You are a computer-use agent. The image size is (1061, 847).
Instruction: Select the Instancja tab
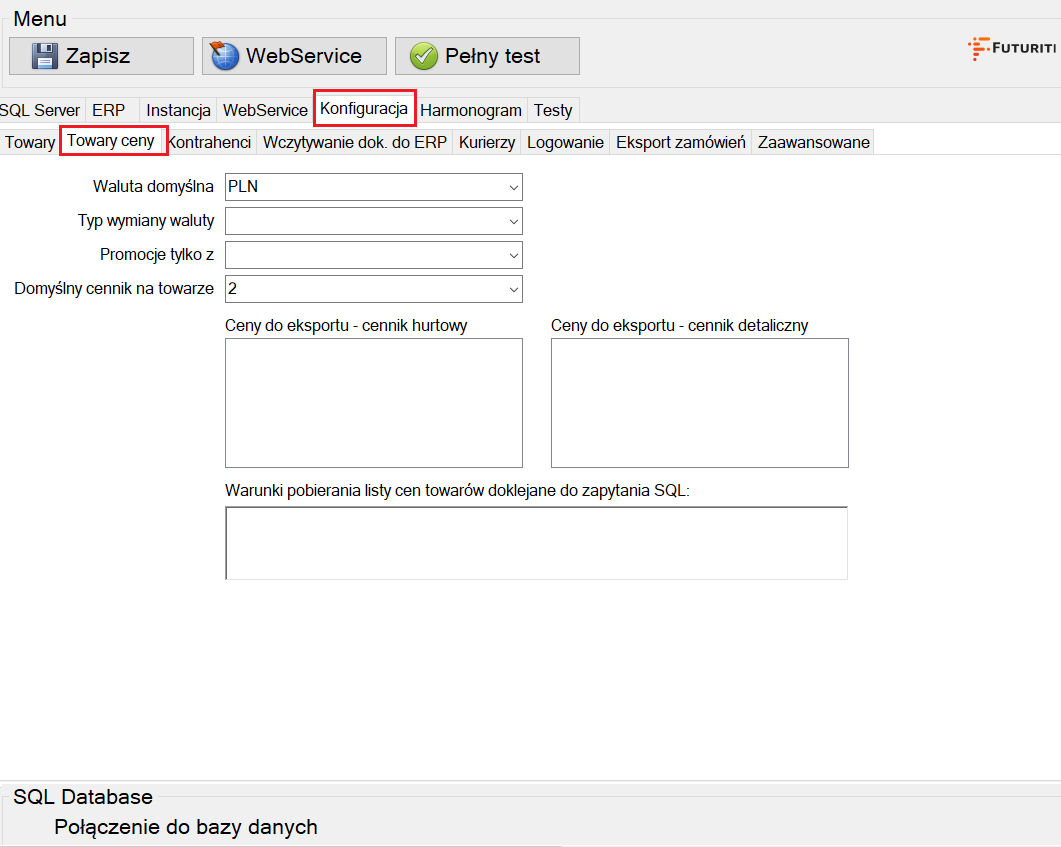pyautogui.click(x=178, y=110)
